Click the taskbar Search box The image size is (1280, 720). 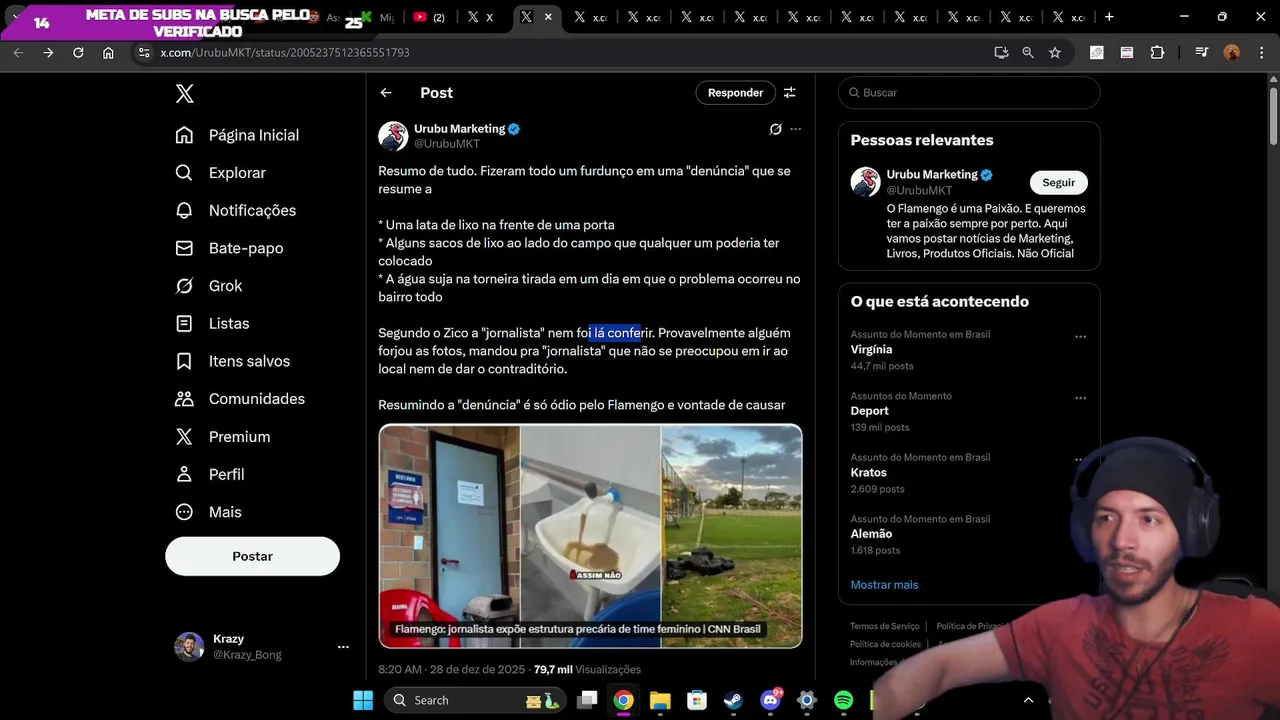(476, 700)
